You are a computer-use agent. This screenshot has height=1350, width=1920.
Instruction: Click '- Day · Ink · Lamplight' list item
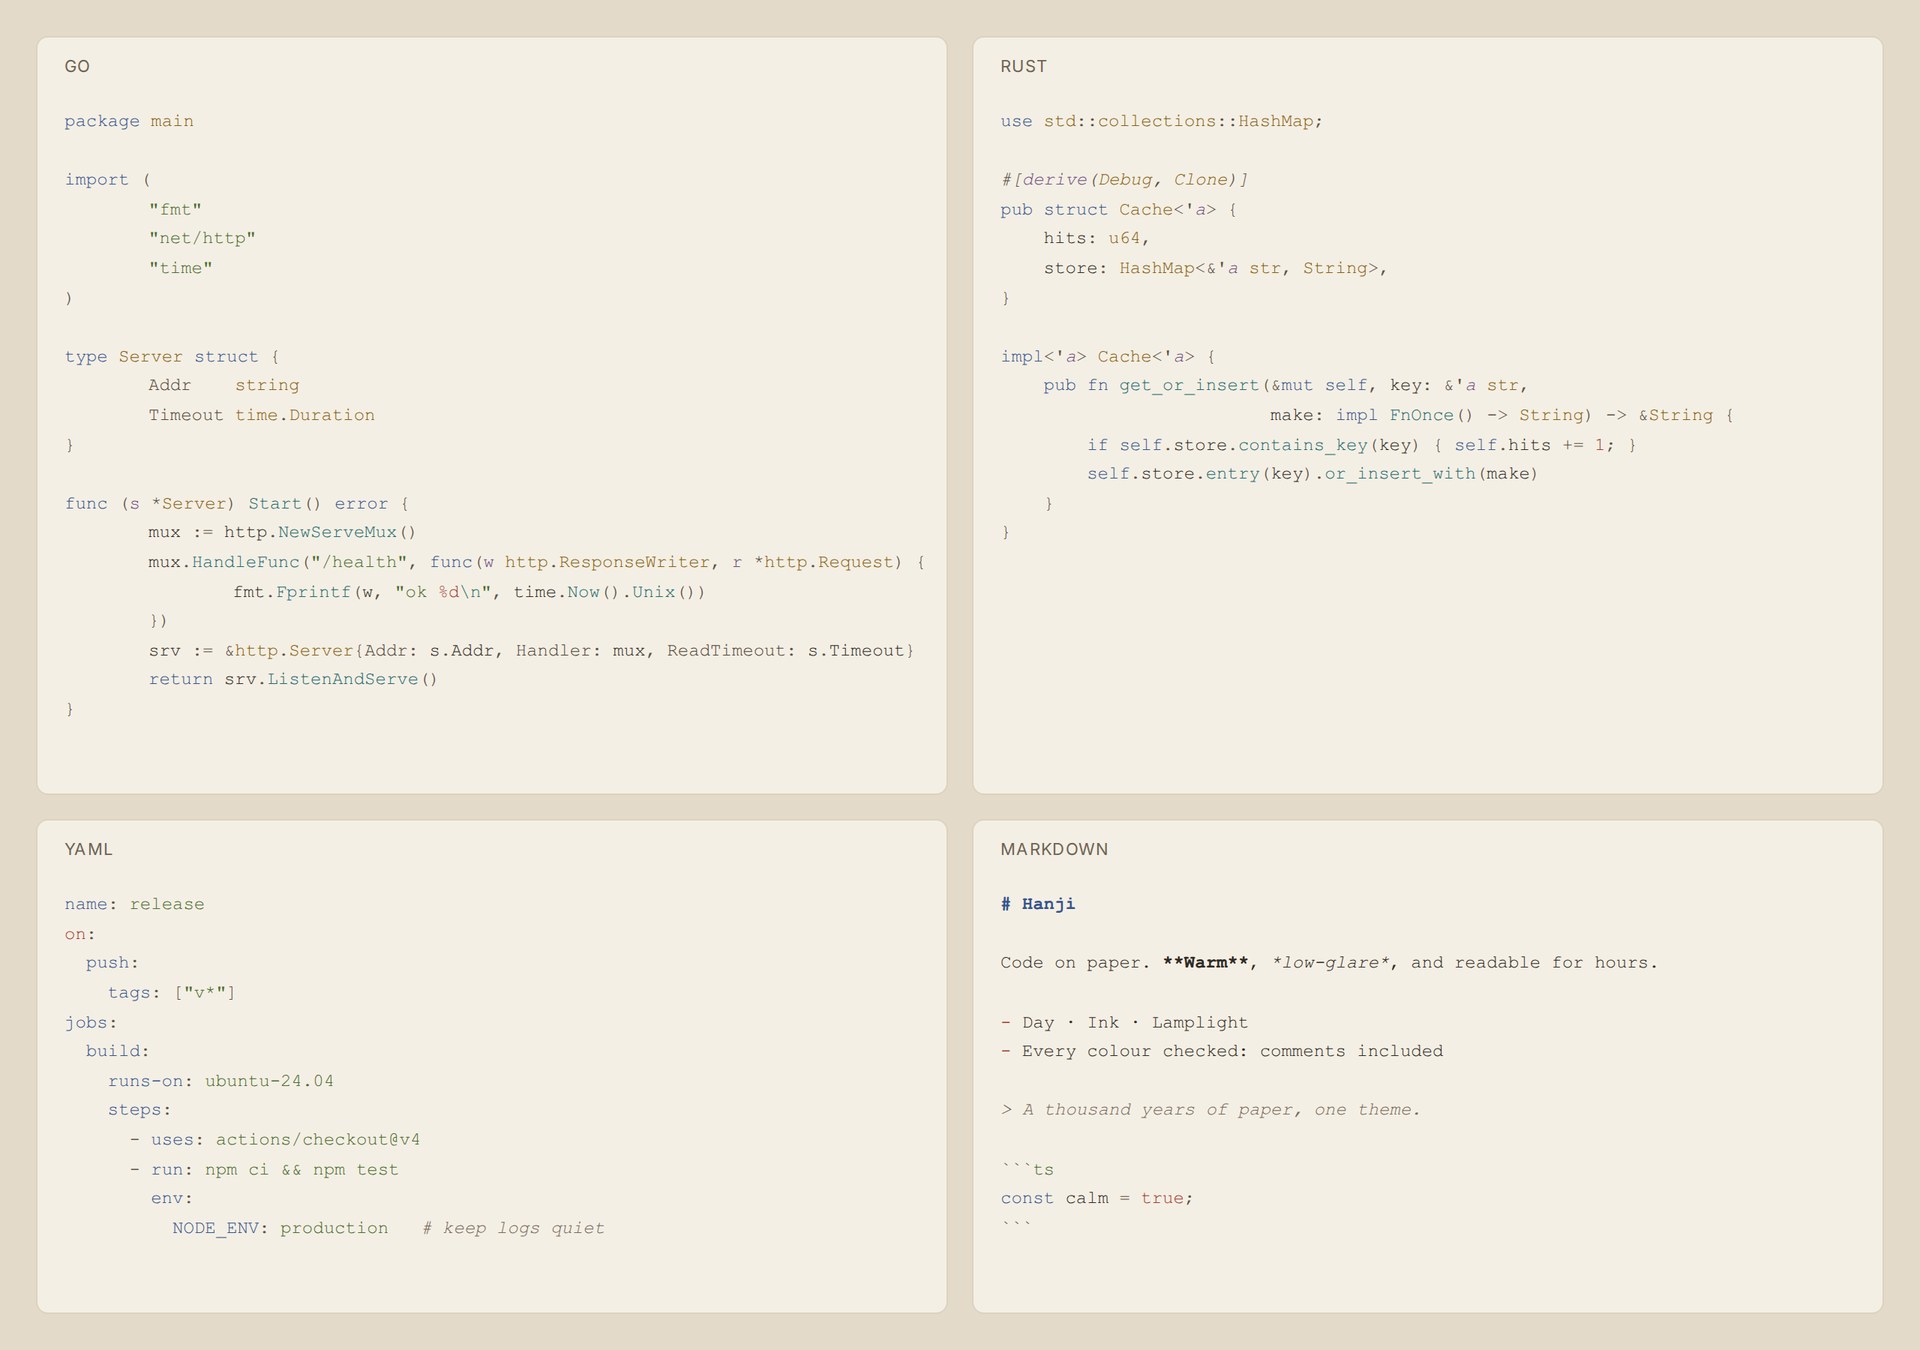tap(1124, 1022)
